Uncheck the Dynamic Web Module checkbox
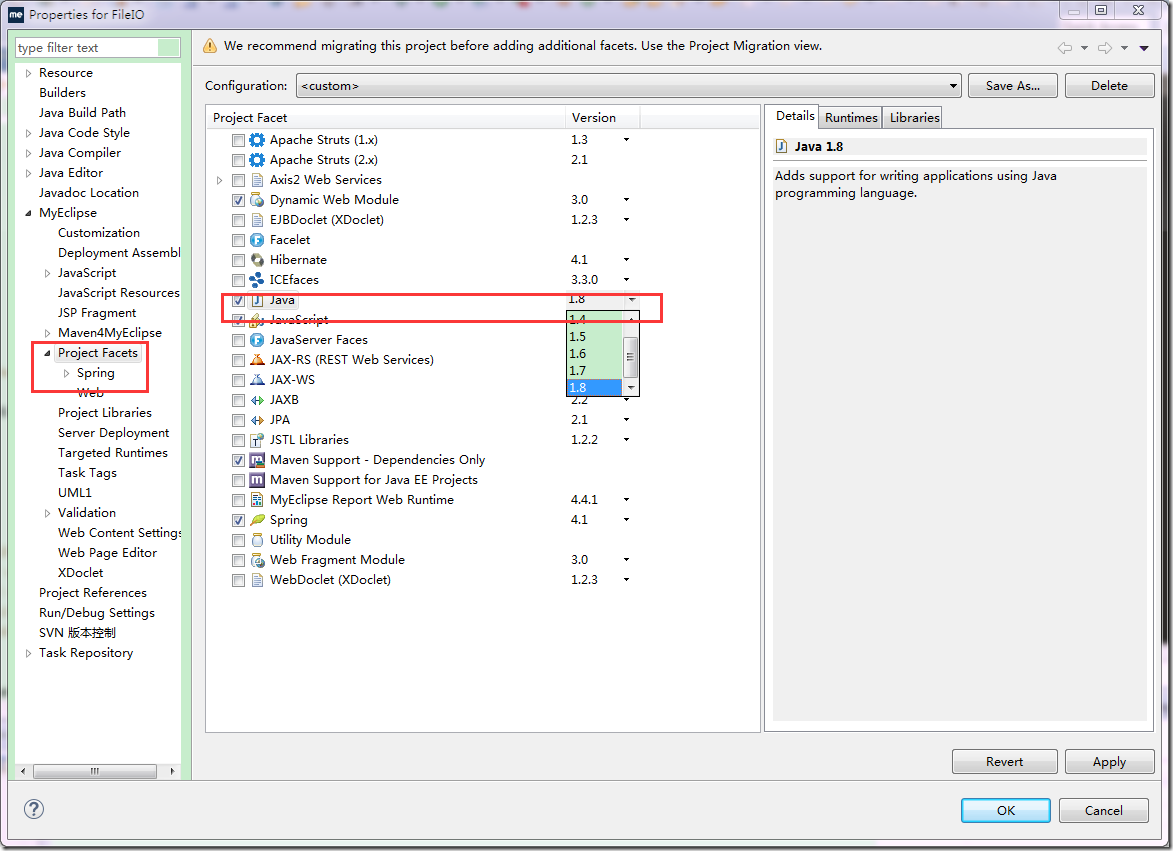This screenshot has height=851, width=1173. (238, 200)
